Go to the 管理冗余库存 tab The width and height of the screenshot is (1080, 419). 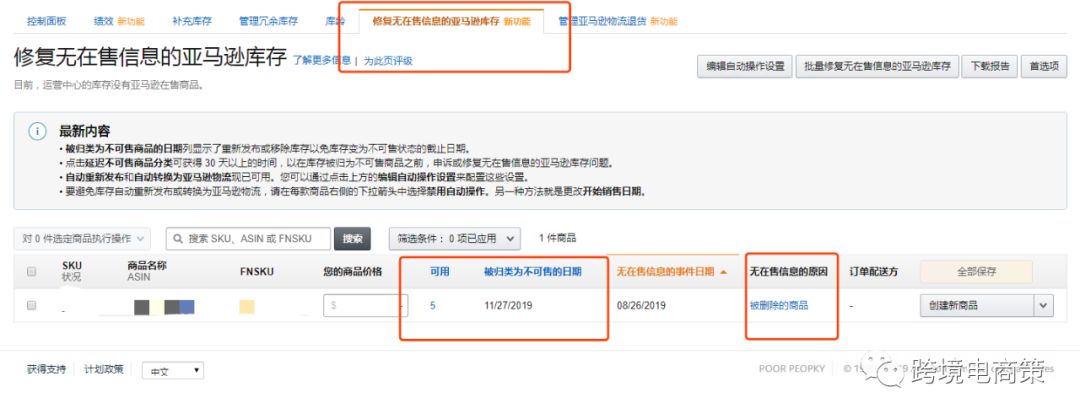coord(268,20)
